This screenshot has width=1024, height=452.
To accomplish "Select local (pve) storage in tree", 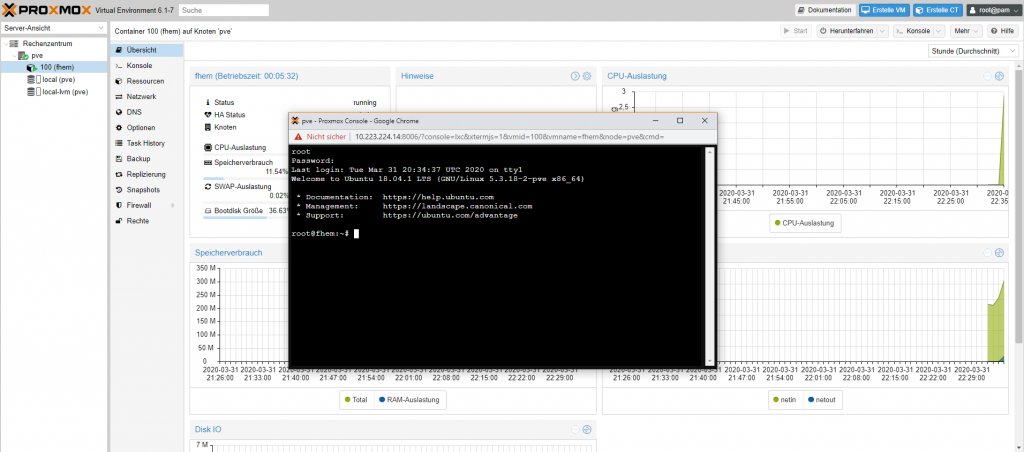I will tap(59, 80).
